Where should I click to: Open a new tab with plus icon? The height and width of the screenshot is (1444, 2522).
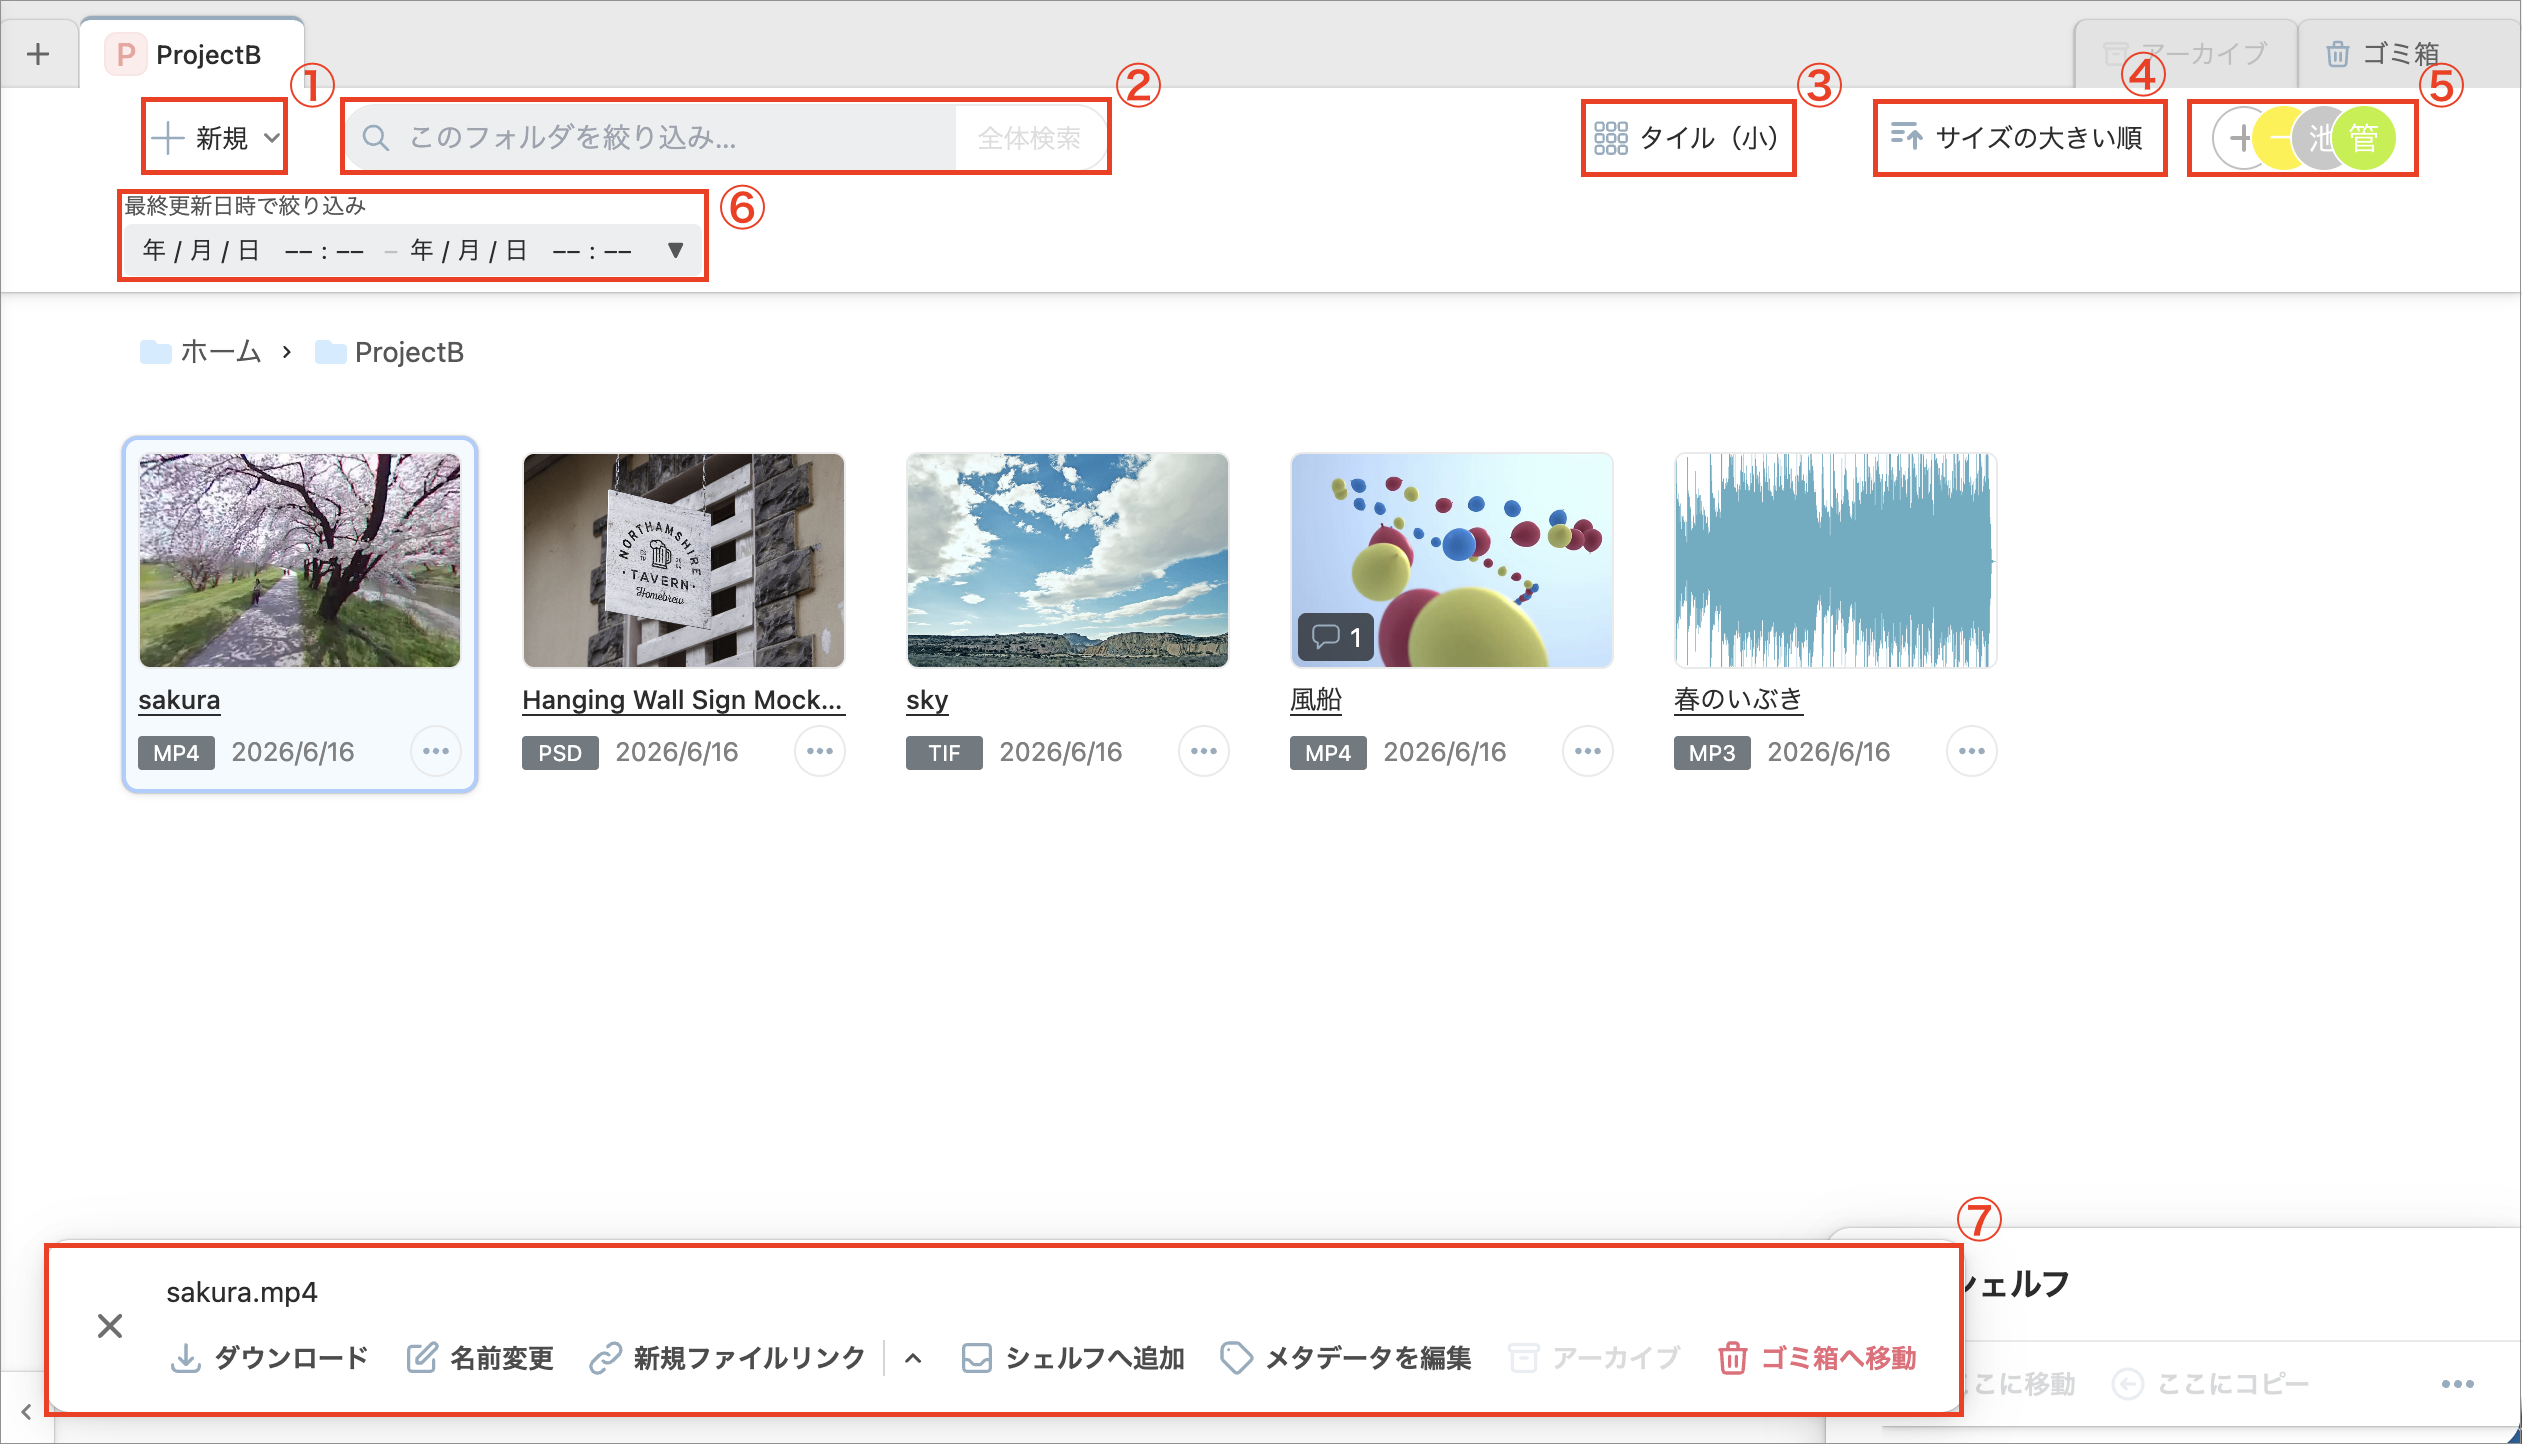pyautogui.click(x=38, y=54)
